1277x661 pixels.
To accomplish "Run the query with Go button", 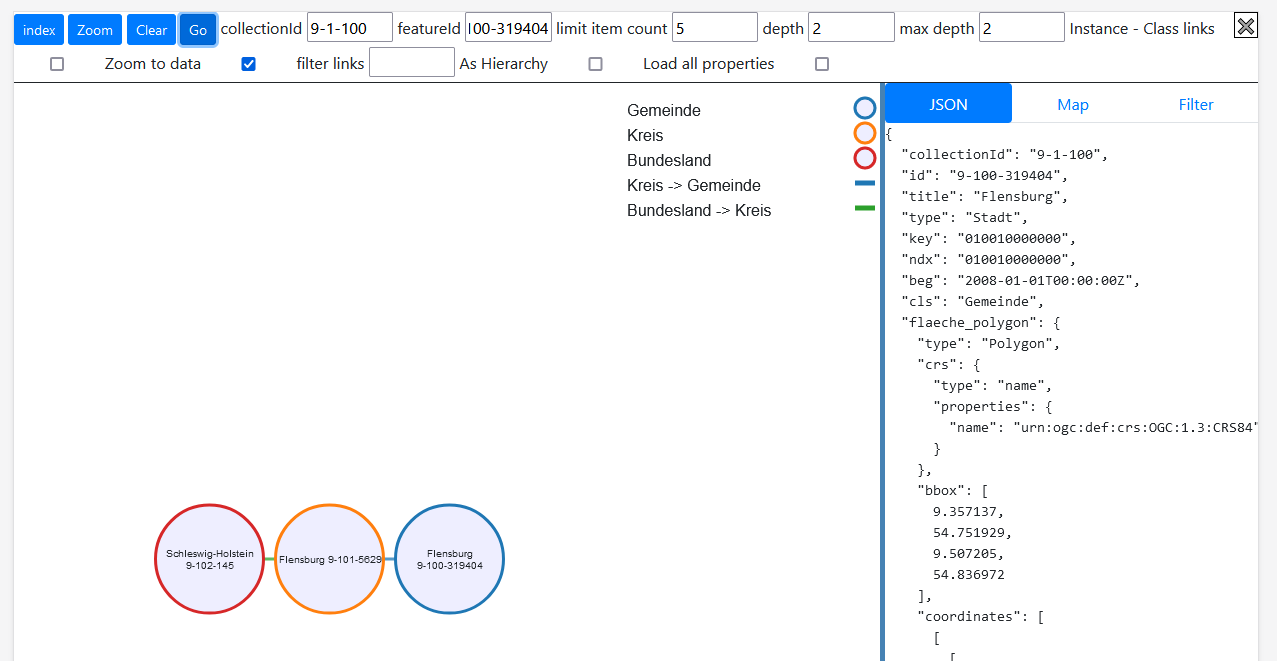I will (198, 30).
